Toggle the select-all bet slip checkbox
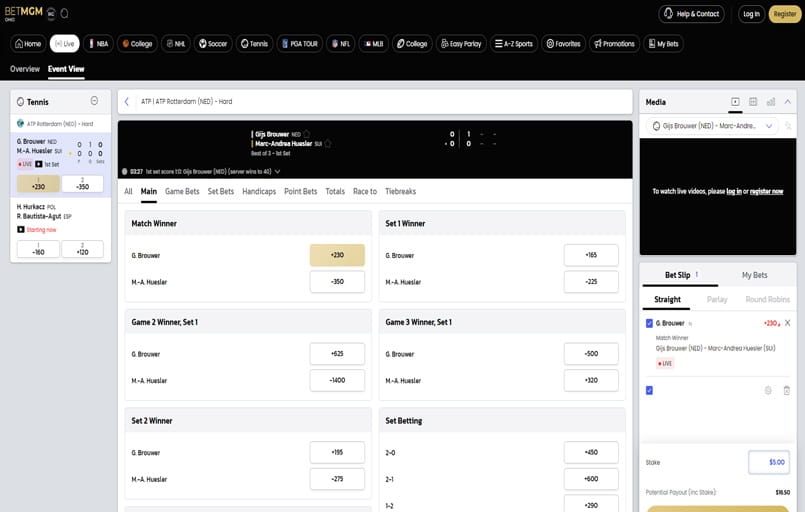805x512 pixels. [x=649, y=390]
